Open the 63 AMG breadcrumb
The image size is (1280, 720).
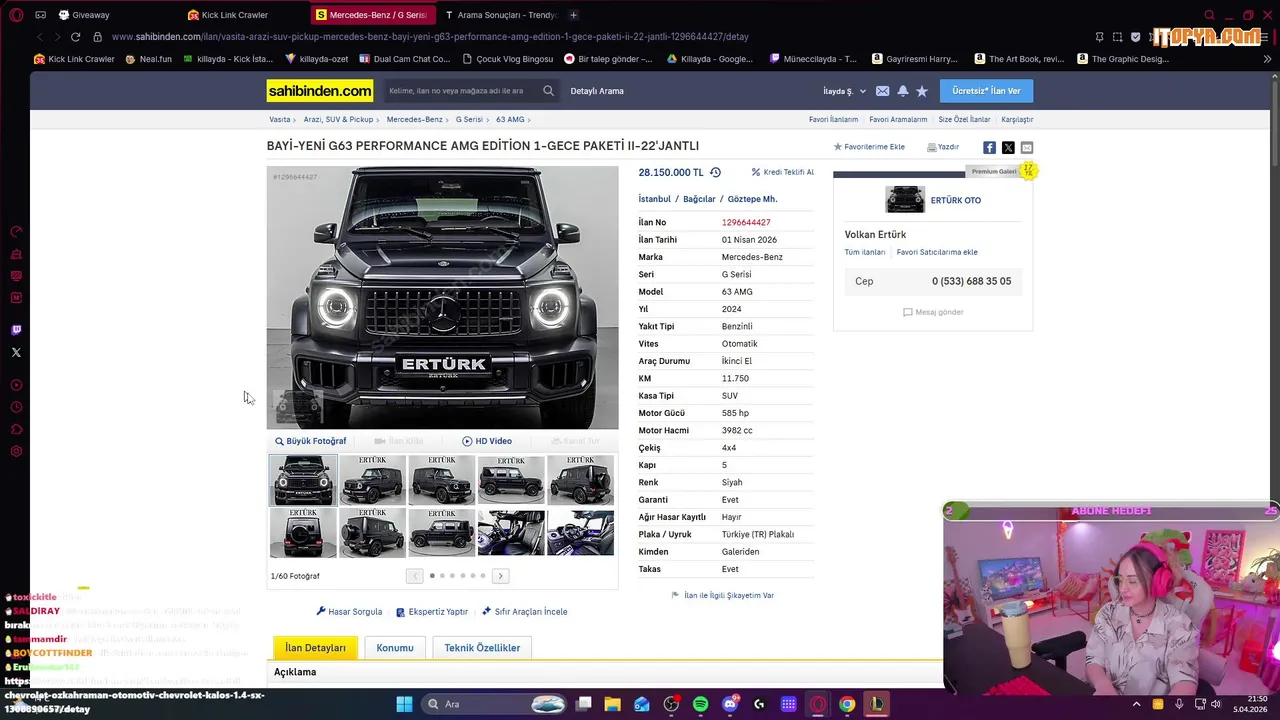pyautogui.click(x=510, y=119)
